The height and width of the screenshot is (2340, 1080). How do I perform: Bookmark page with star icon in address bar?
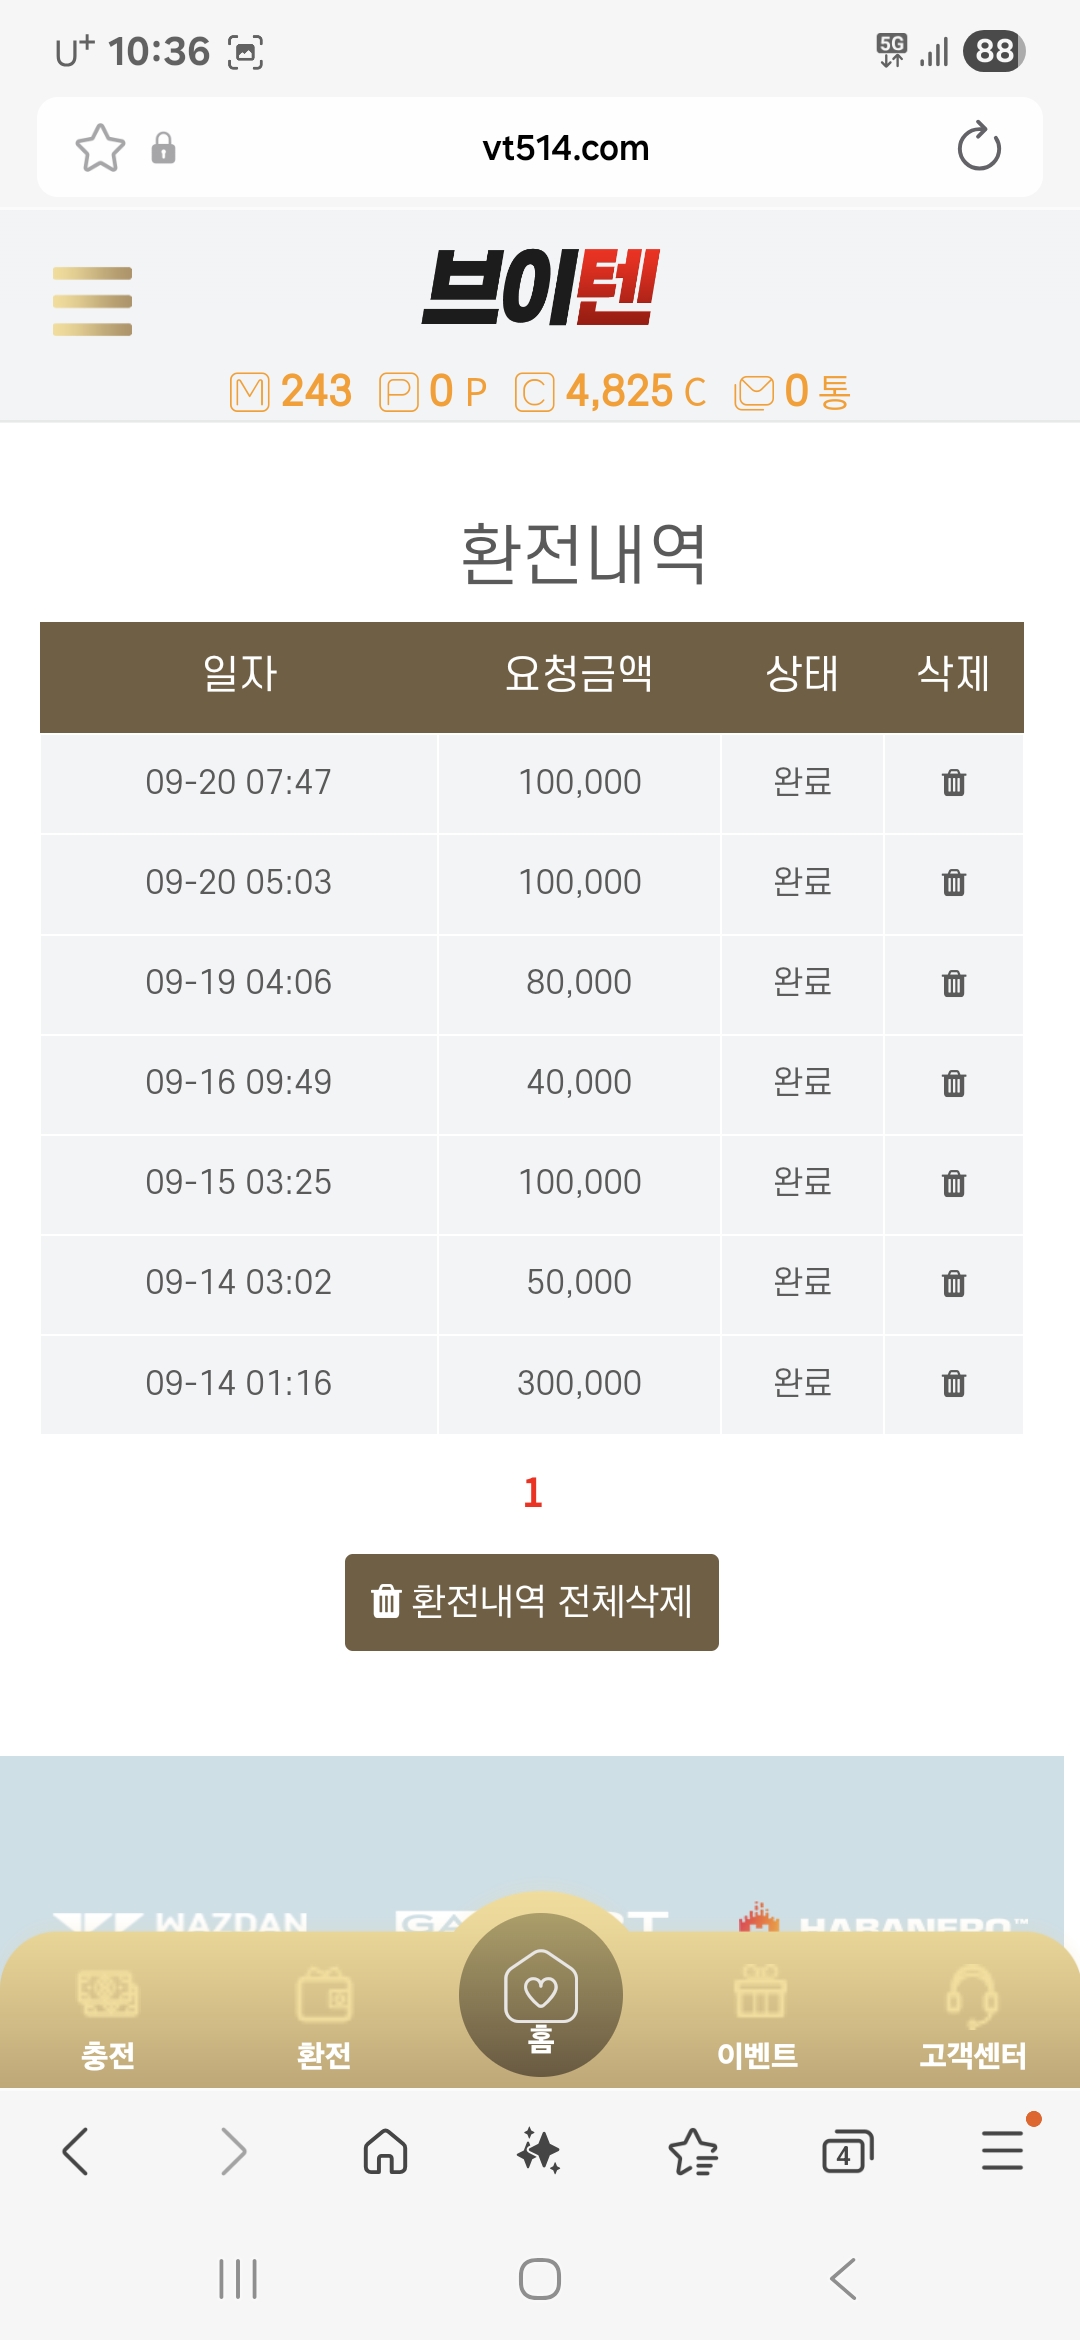pyautogui.click(x=101, y=148)
